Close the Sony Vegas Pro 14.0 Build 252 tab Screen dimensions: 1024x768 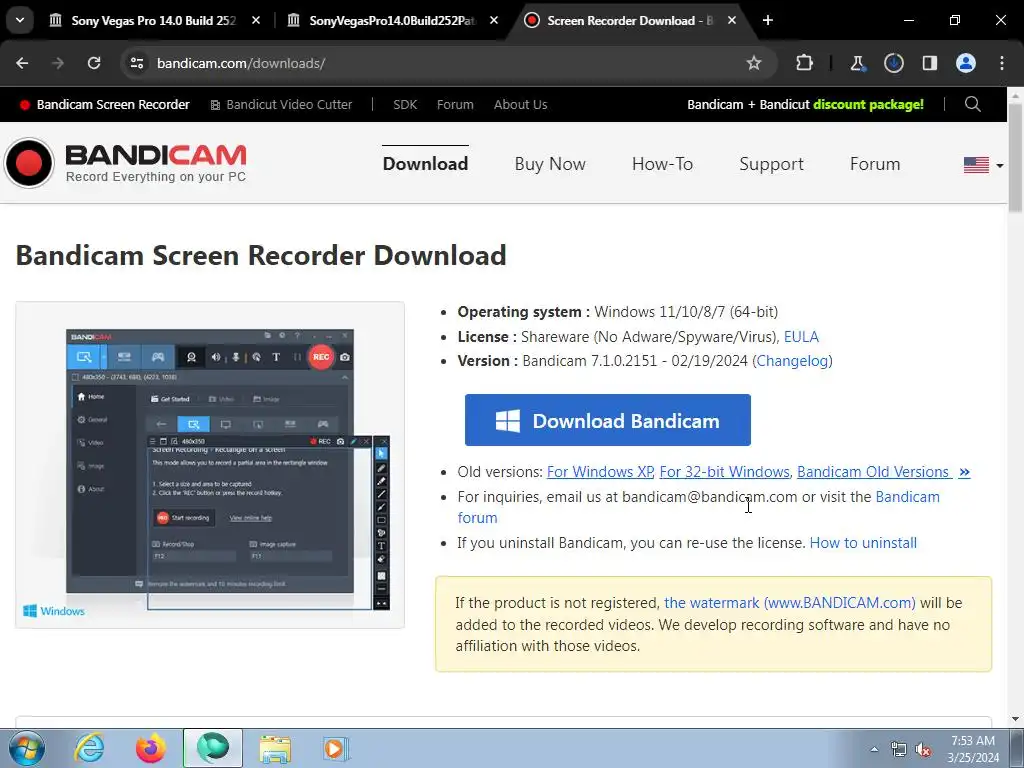tap(256, 20)
